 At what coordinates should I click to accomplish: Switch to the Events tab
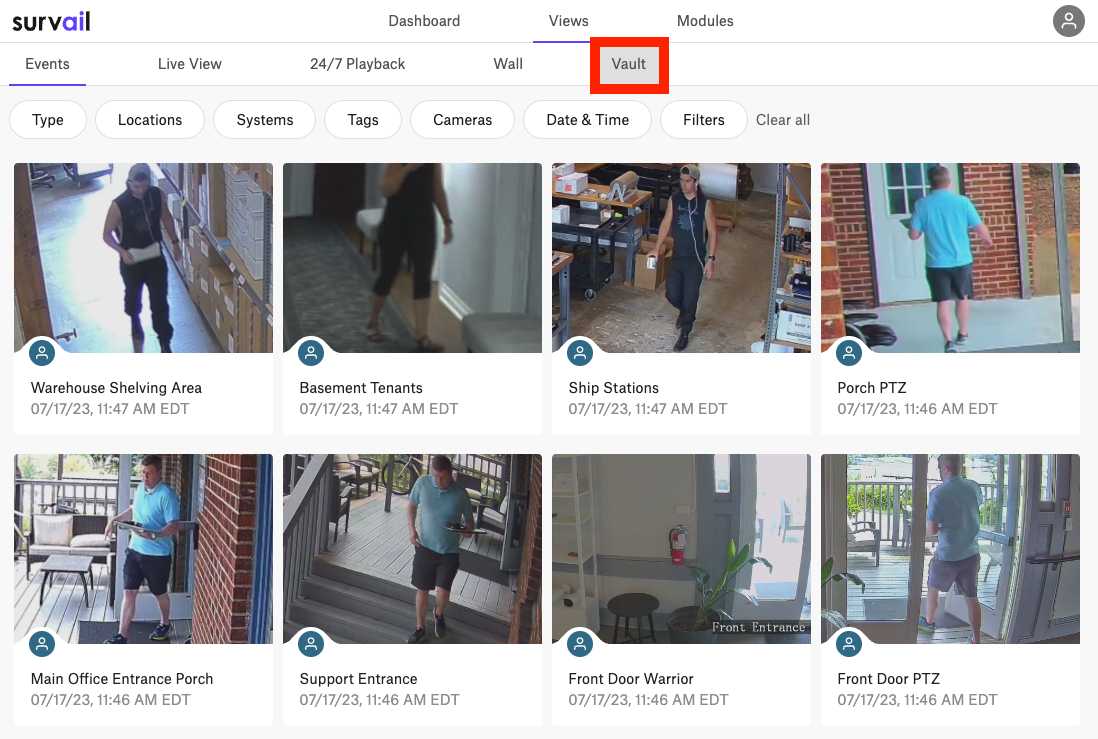tap(48, 64)
